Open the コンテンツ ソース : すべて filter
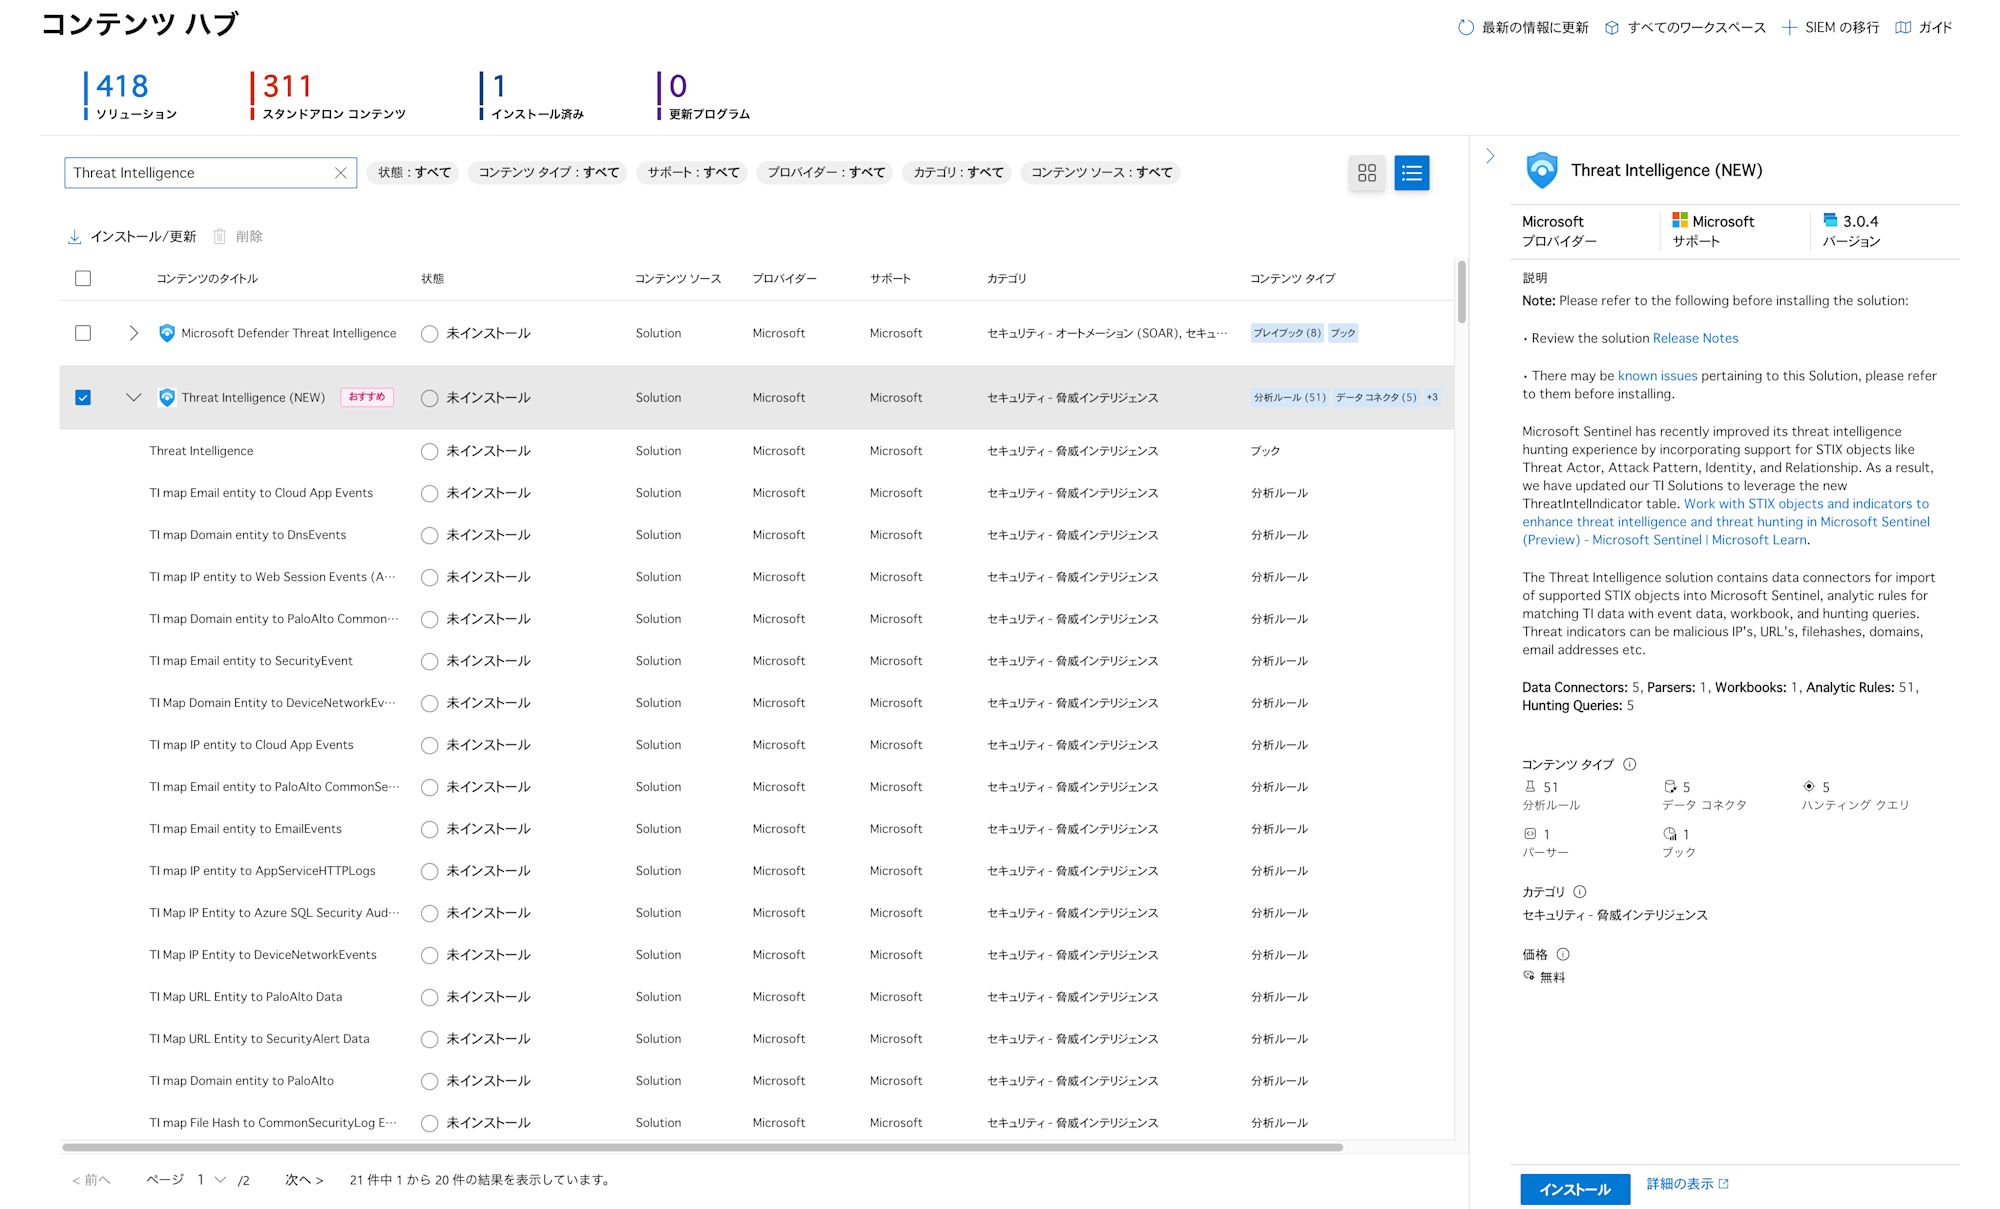Viewport: 2000px width, 1209px height. point(1101,173)
